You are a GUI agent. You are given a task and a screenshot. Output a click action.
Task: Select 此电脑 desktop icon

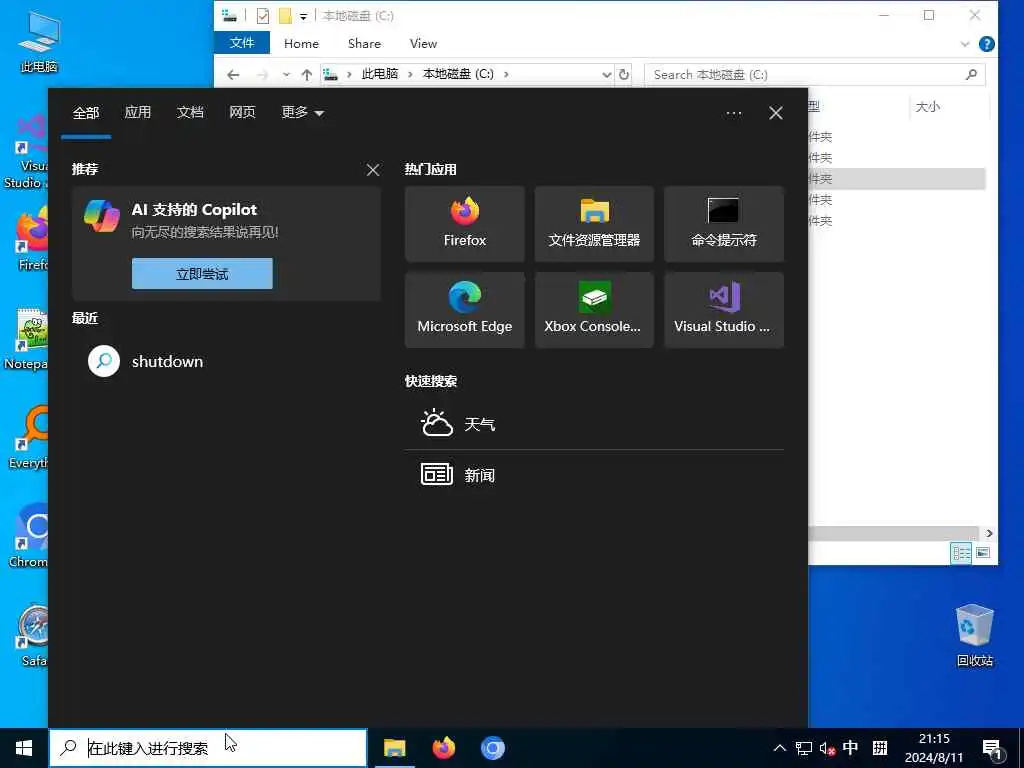click(x=39, y=40)
